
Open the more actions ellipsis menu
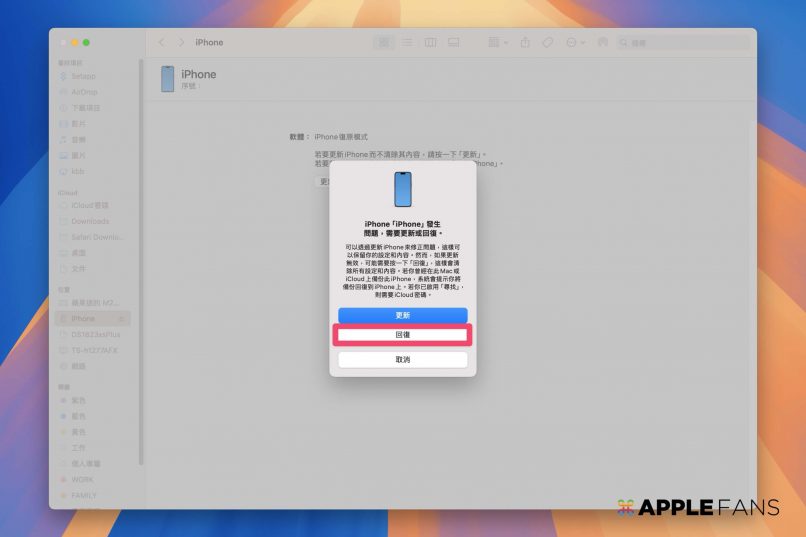tap(574, 43)
